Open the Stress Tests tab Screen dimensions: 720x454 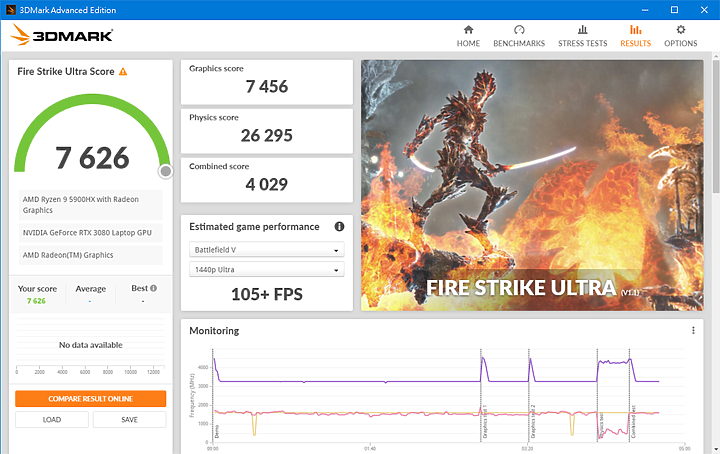pos(582,36)
